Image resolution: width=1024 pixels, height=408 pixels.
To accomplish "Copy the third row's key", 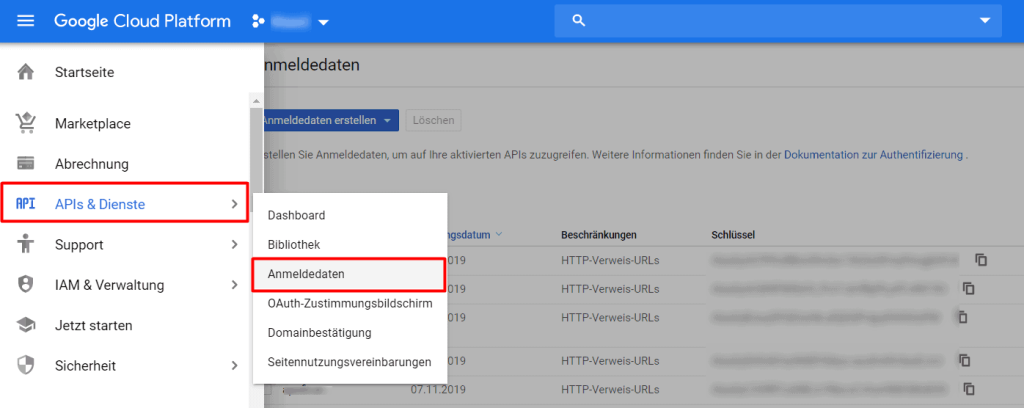I will (962, 317).
